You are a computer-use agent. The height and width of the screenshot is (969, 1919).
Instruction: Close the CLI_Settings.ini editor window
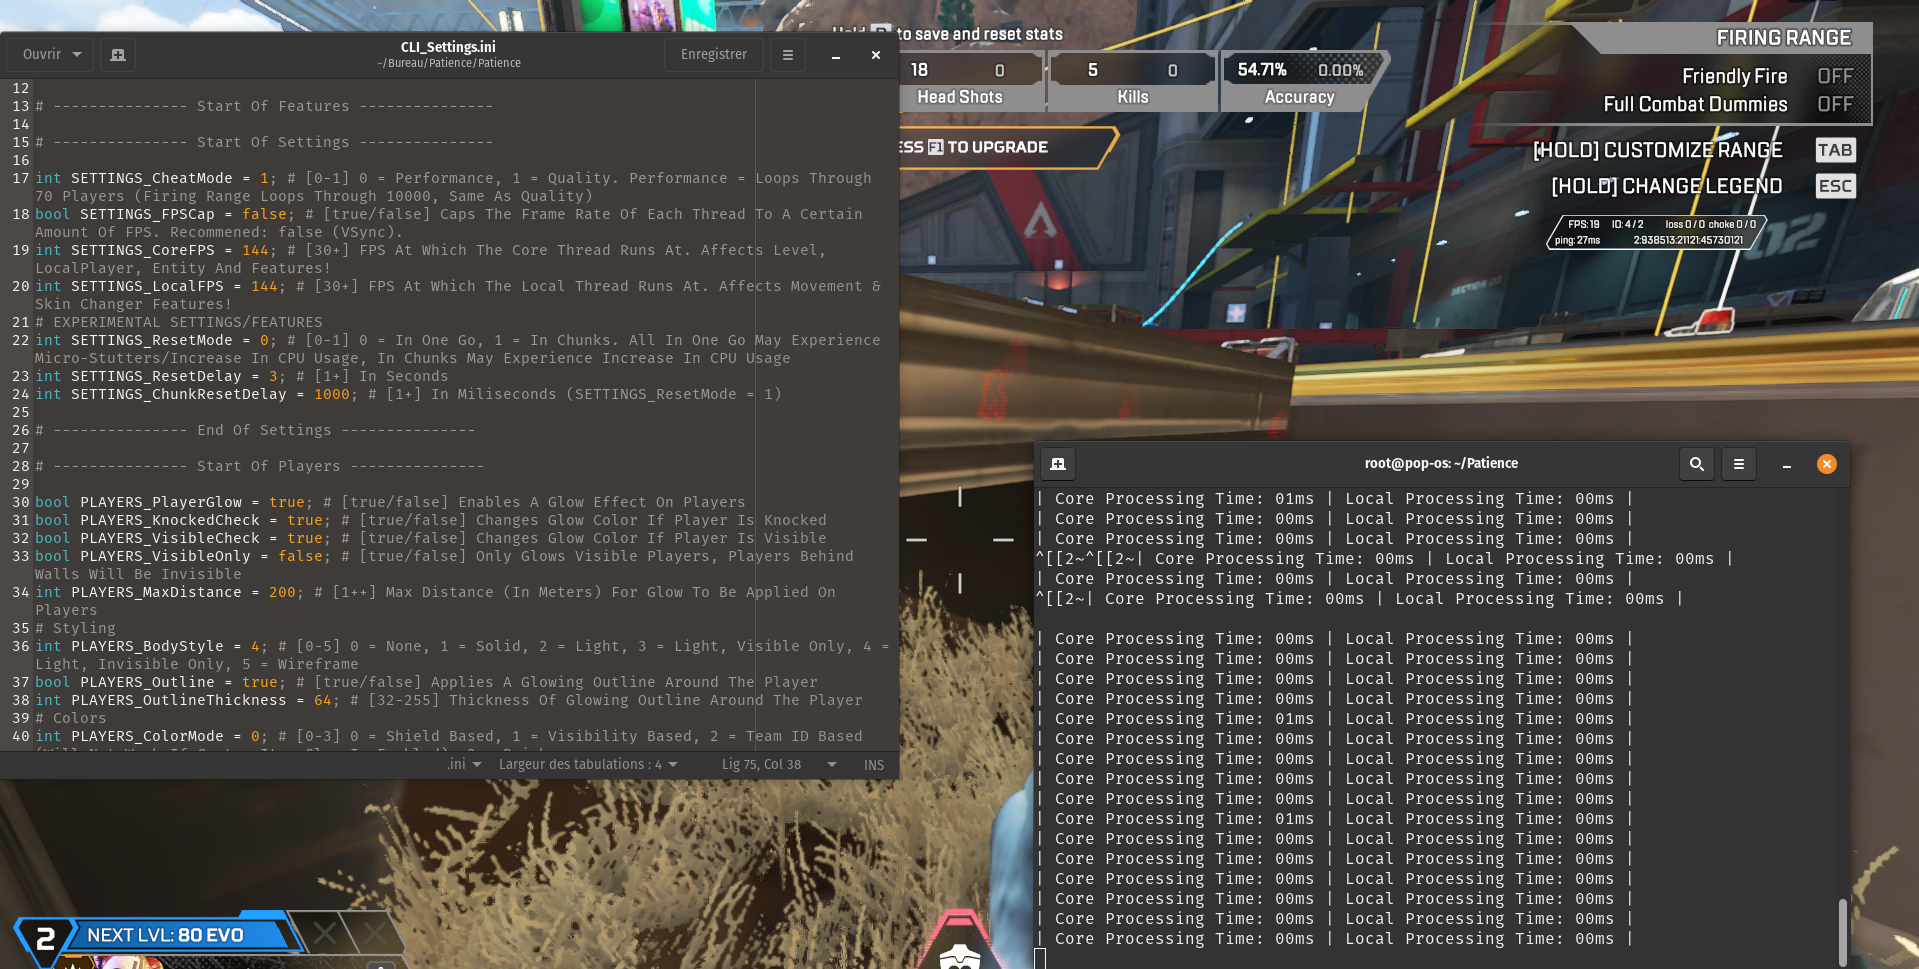pyautogui.click(x=876, y=55)
